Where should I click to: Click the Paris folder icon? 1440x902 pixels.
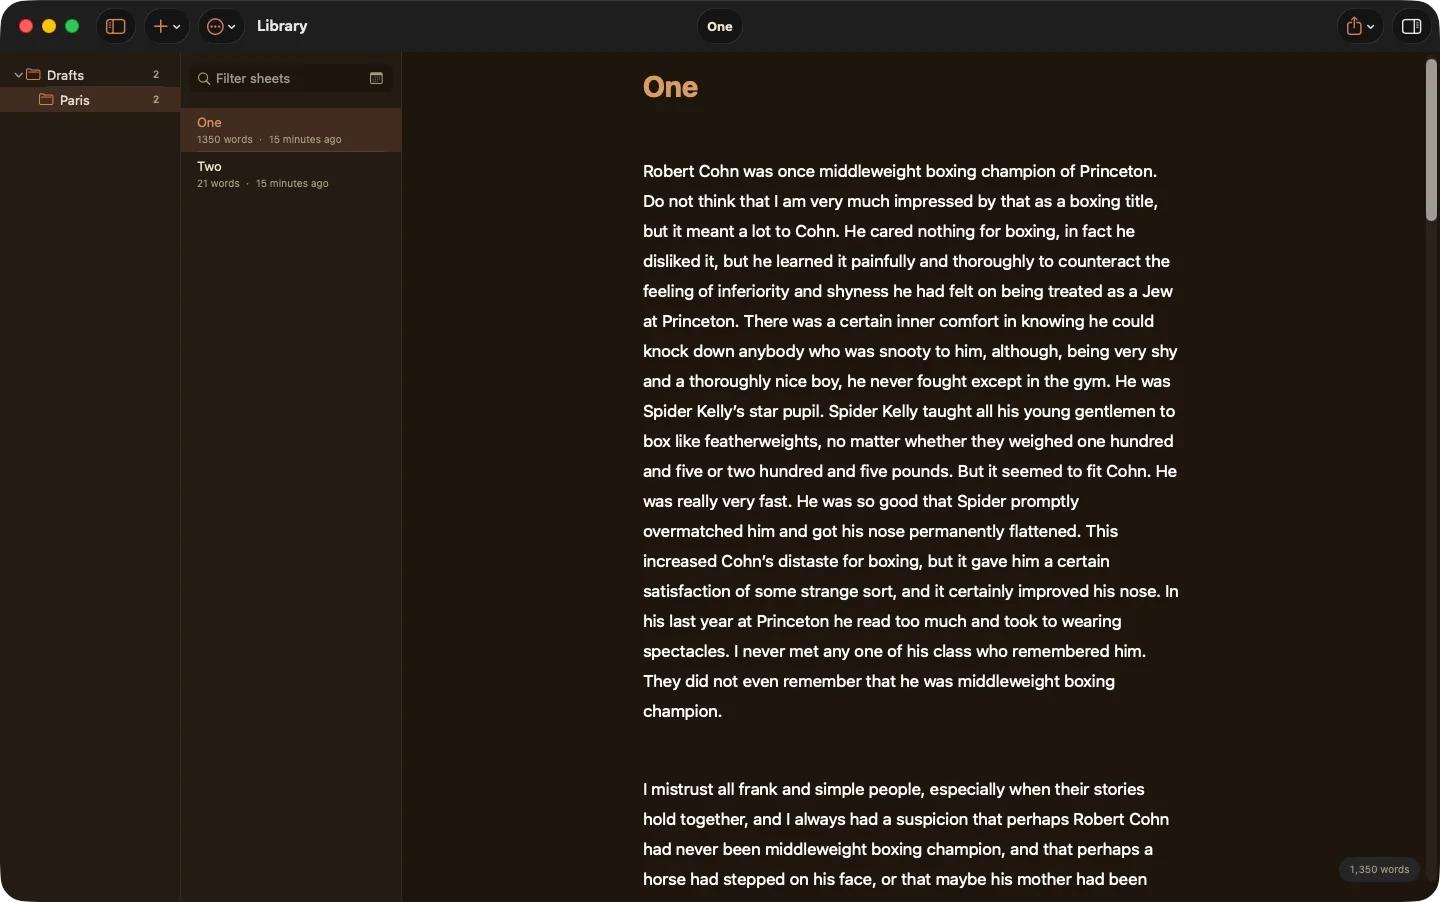pos(46,99)
